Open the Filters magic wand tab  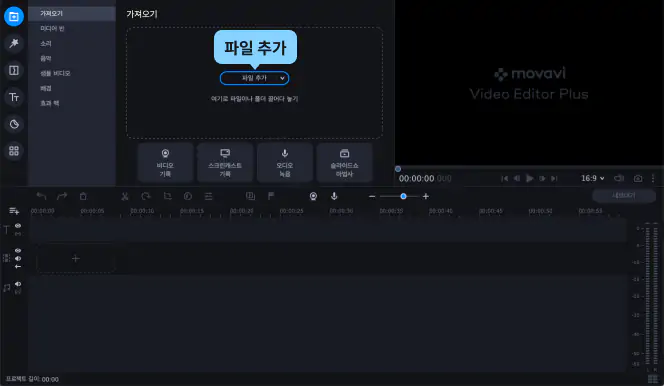pyautogui.click(x=14, y=43)
